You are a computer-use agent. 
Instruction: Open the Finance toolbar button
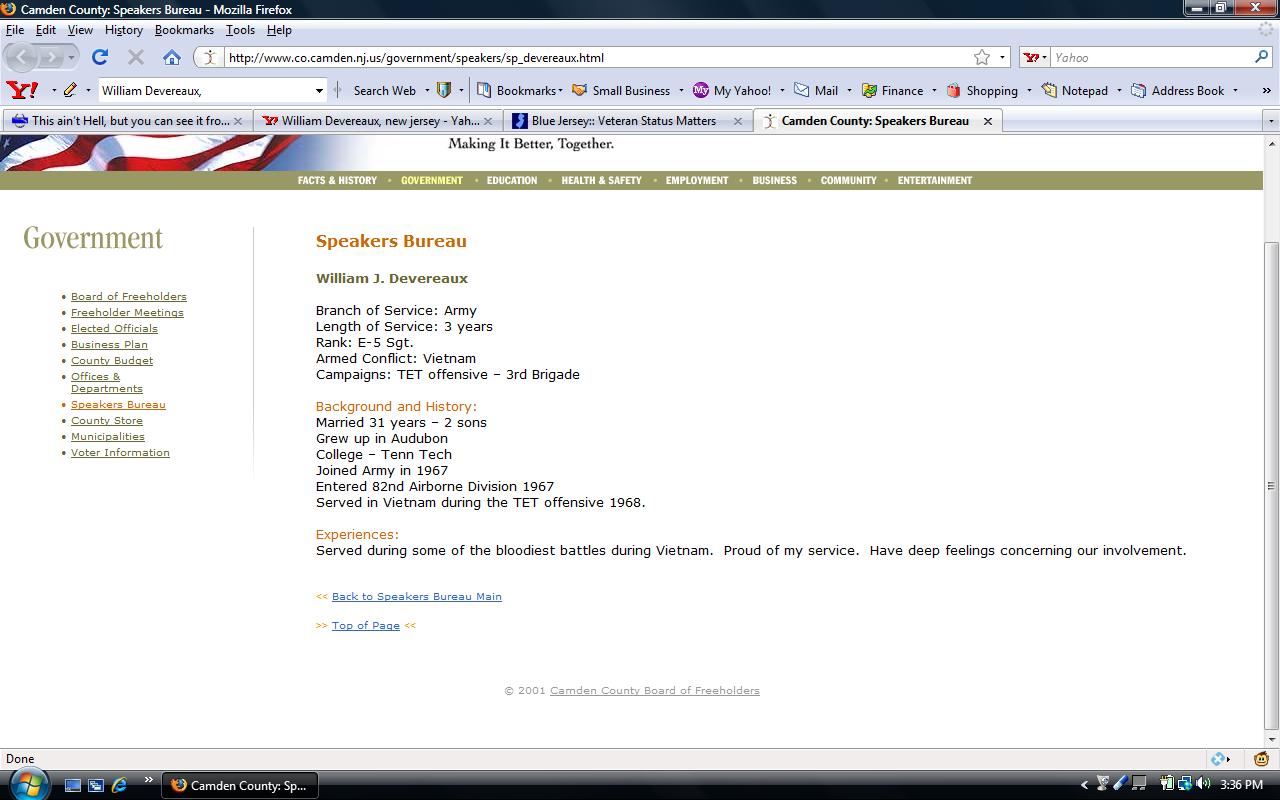[x=892, y=90]
